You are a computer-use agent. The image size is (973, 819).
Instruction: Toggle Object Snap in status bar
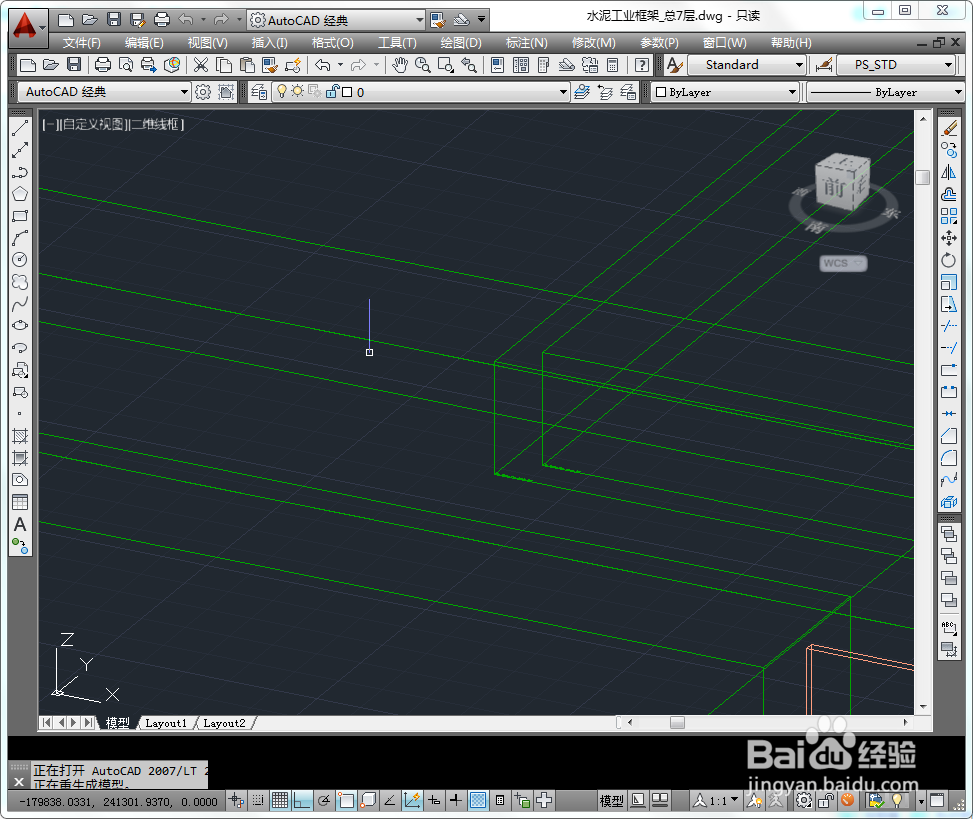pos(346,800)
